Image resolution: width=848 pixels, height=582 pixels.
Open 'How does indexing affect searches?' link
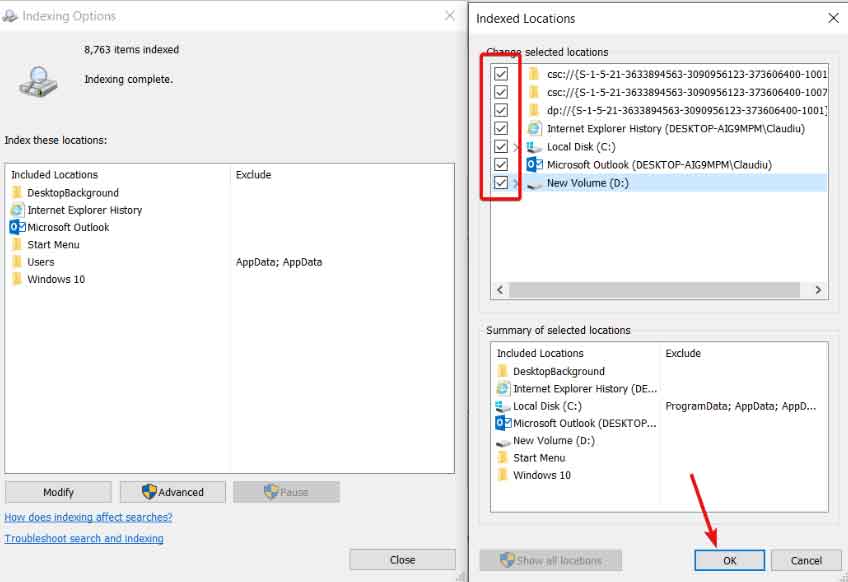click(88, 517)
